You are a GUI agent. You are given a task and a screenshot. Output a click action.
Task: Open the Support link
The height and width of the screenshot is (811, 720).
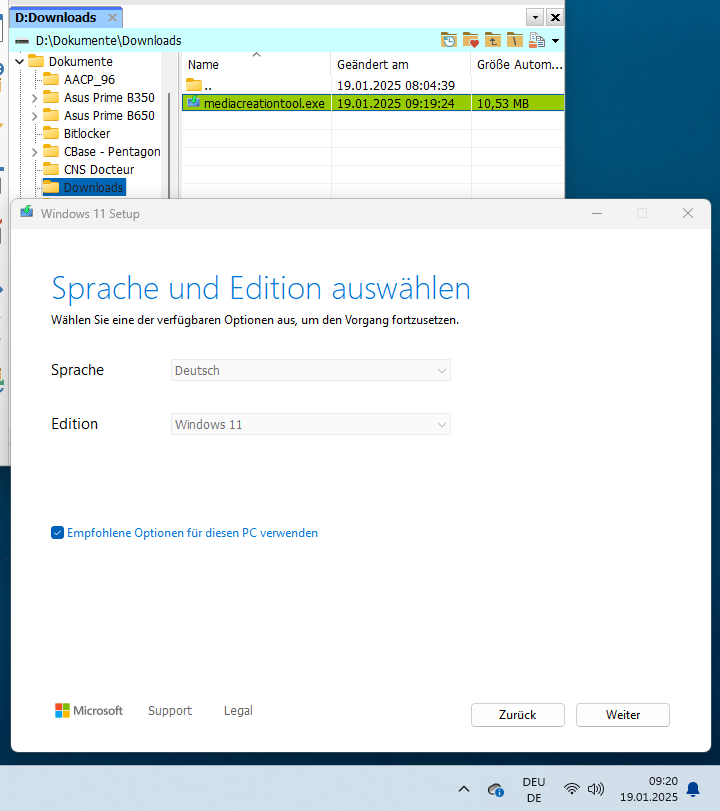[170, 711]
